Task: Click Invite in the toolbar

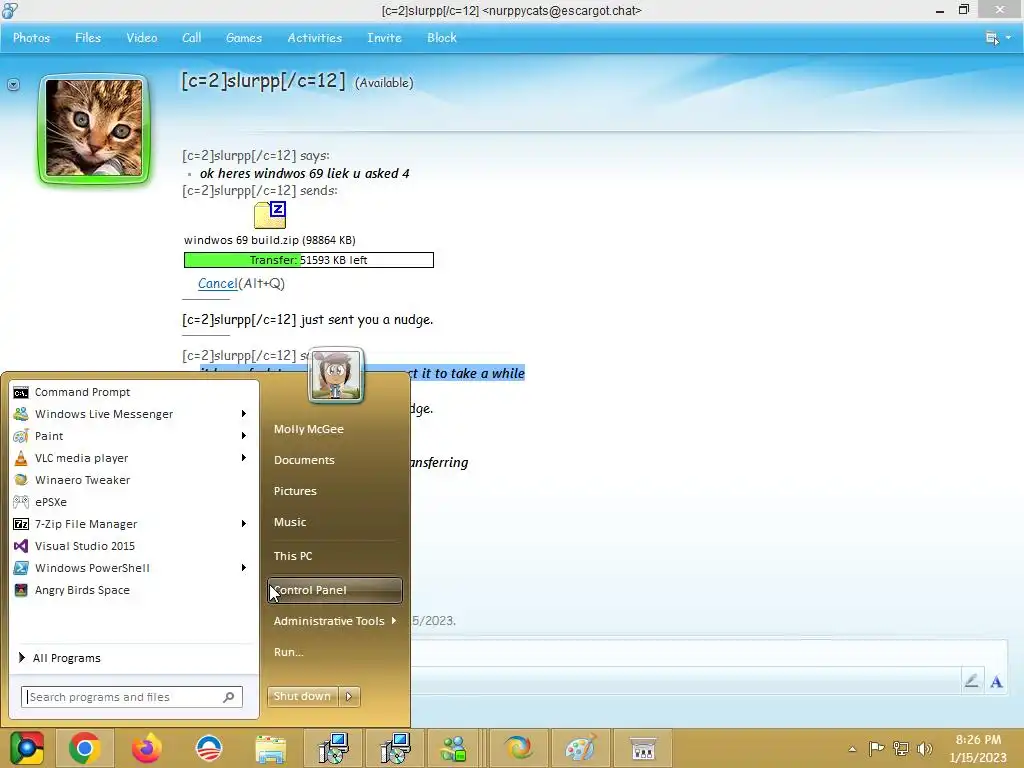Action: (384, 38)
